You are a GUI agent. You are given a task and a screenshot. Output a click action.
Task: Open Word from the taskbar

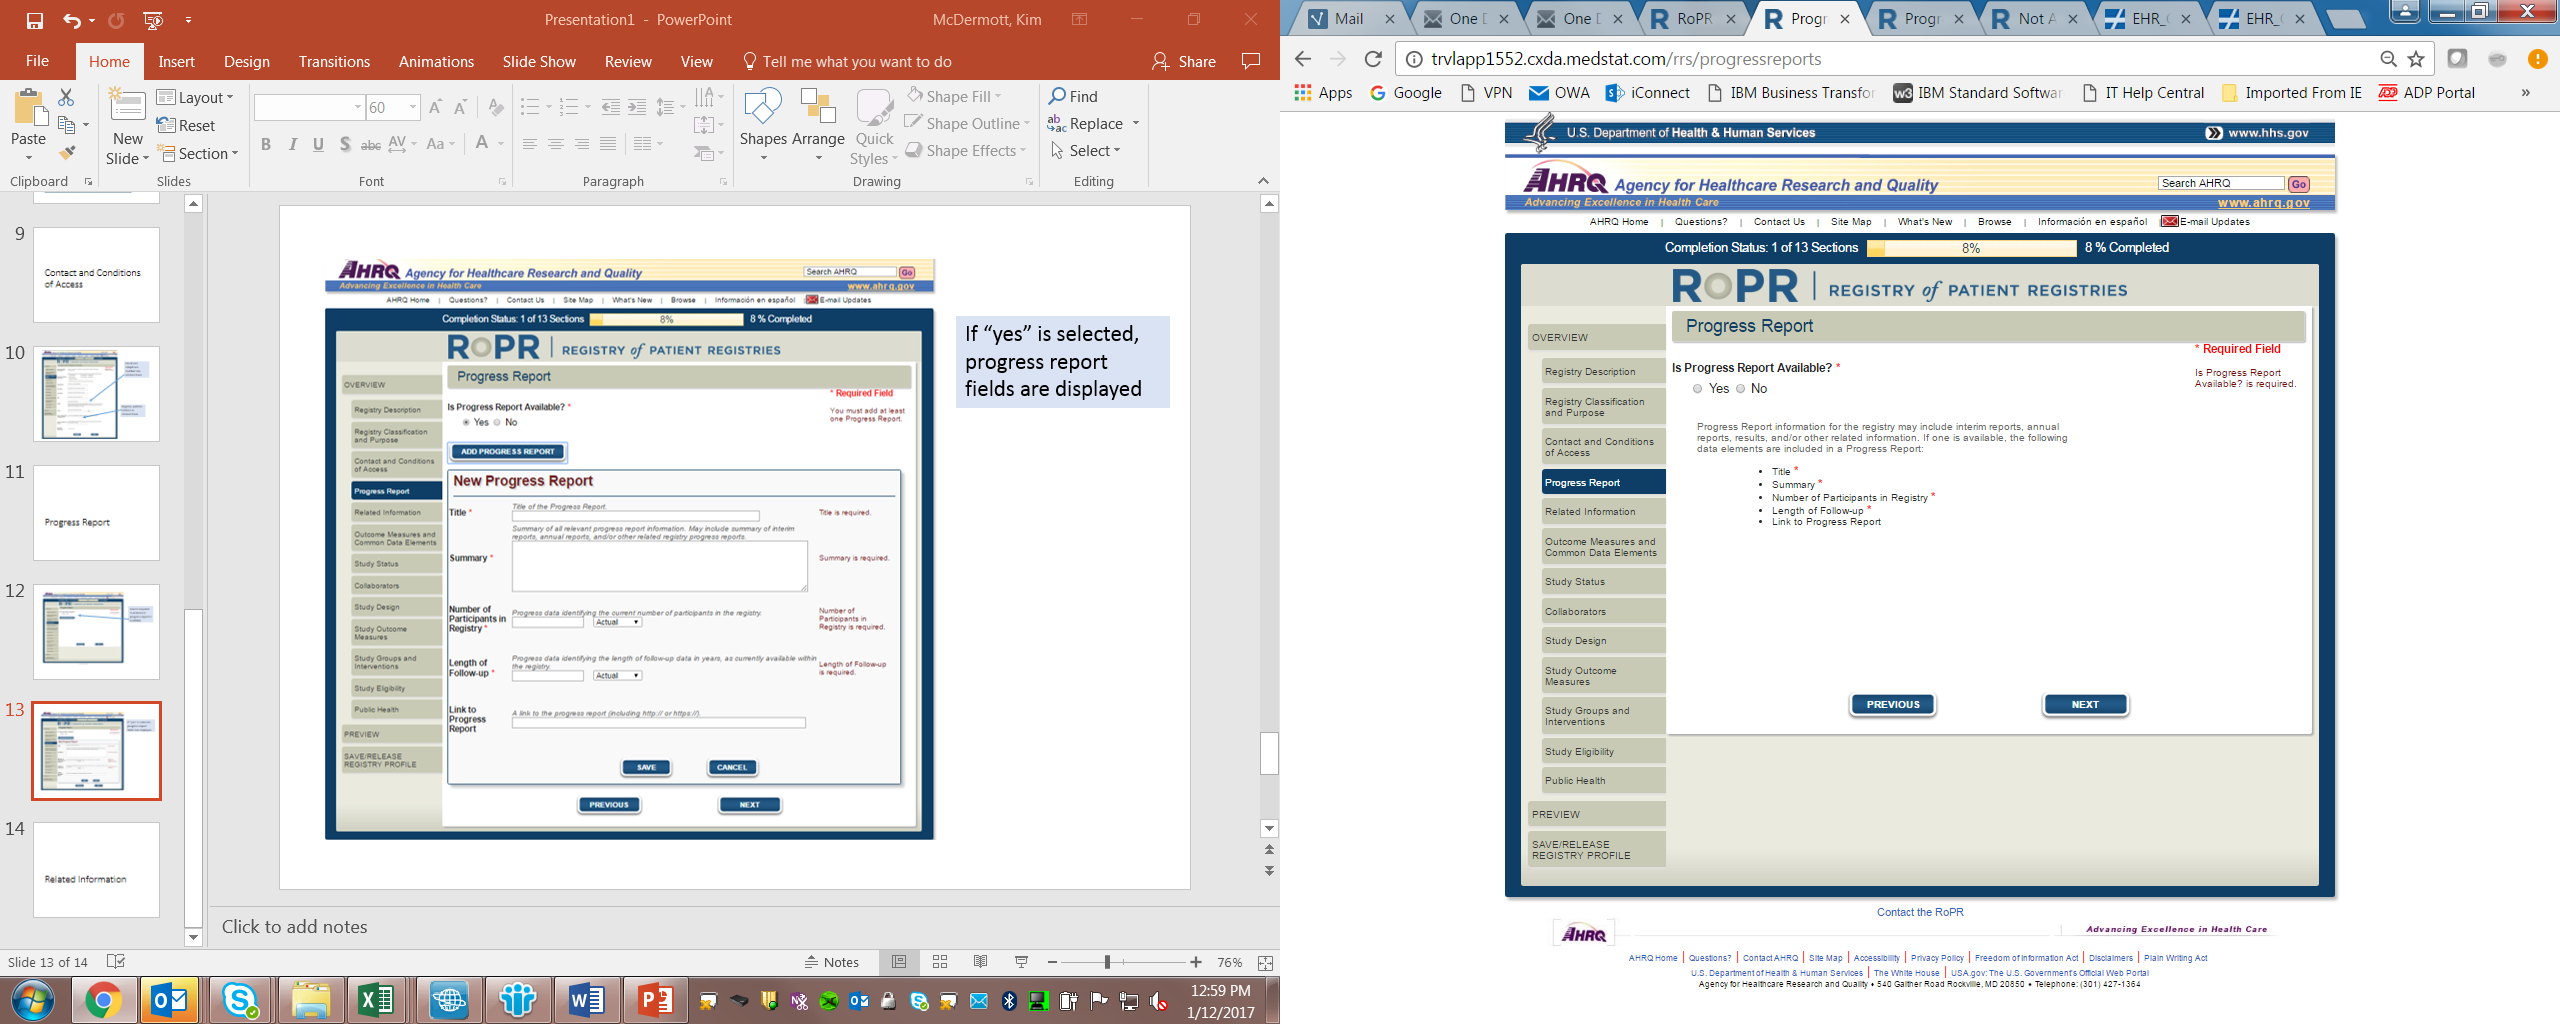(x=586, y=1000)
